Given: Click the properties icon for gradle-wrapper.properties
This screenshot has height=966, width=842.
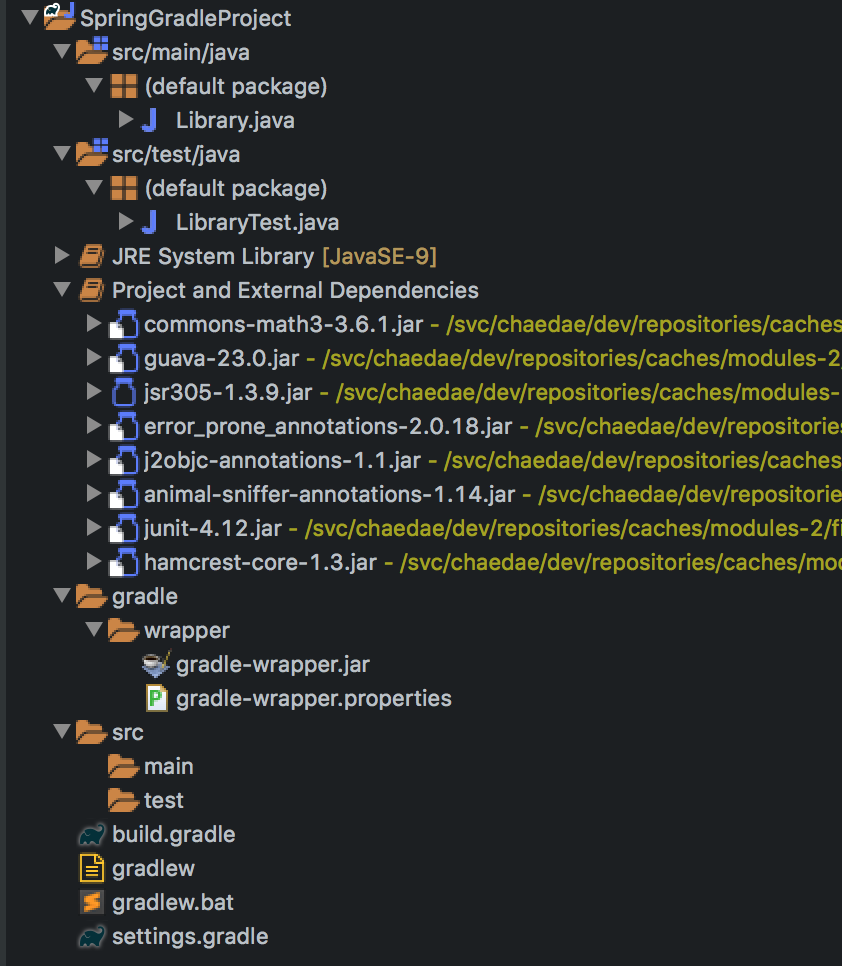Looking at the screenshot, I should point(156,698).
